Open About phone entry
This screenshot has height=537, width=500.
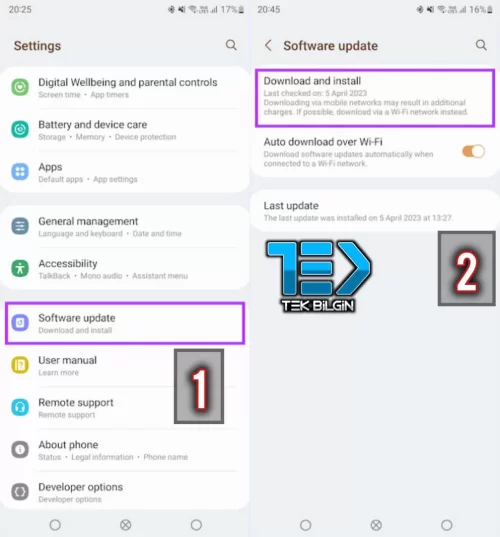[x=125, y=450]
